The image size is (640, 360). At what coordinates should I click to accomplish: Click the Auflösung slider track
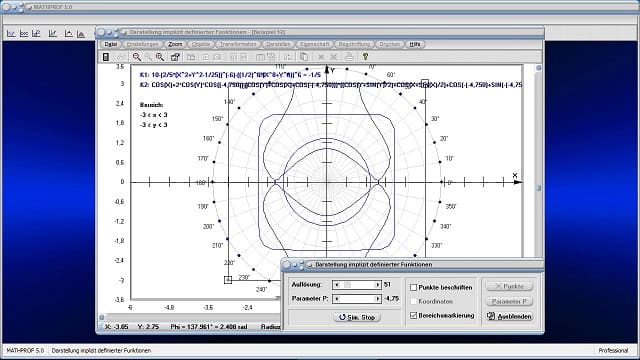click(357, 284)
